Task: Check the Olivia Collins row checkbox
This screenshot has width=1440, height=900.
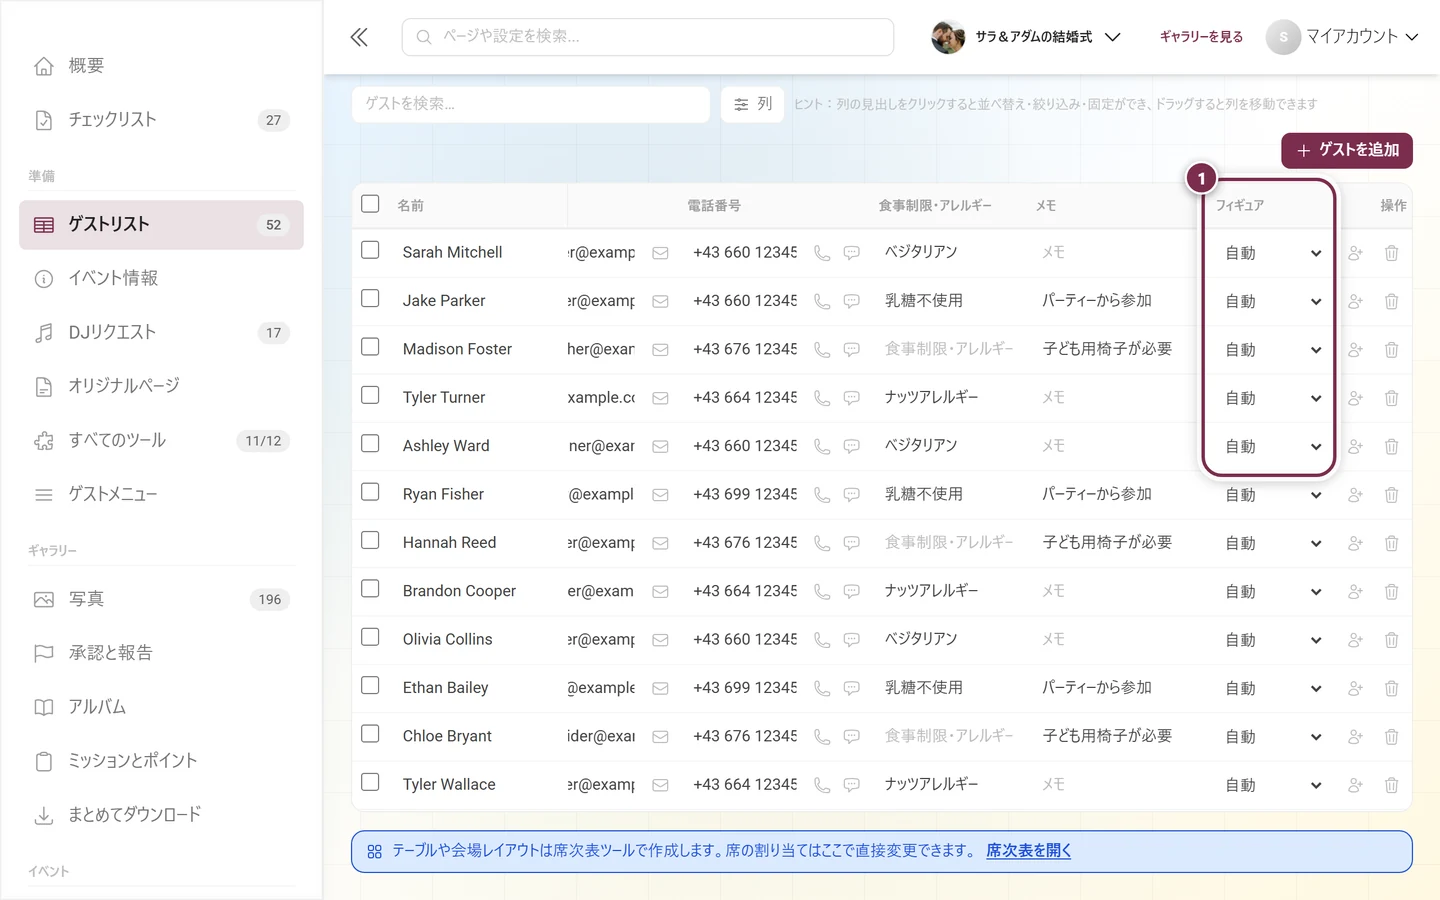Action: (x=370, y=637)
